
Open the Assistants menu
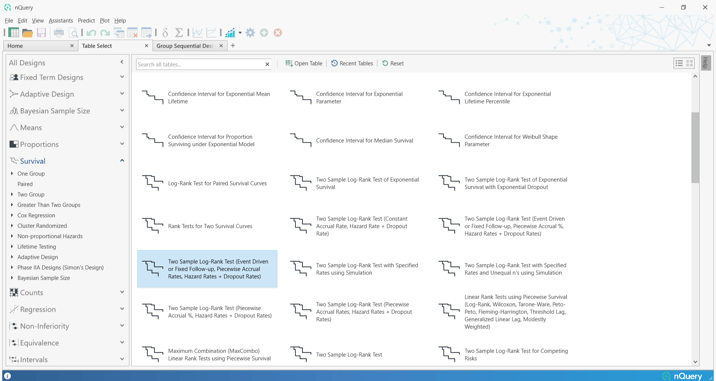point(61,21)
